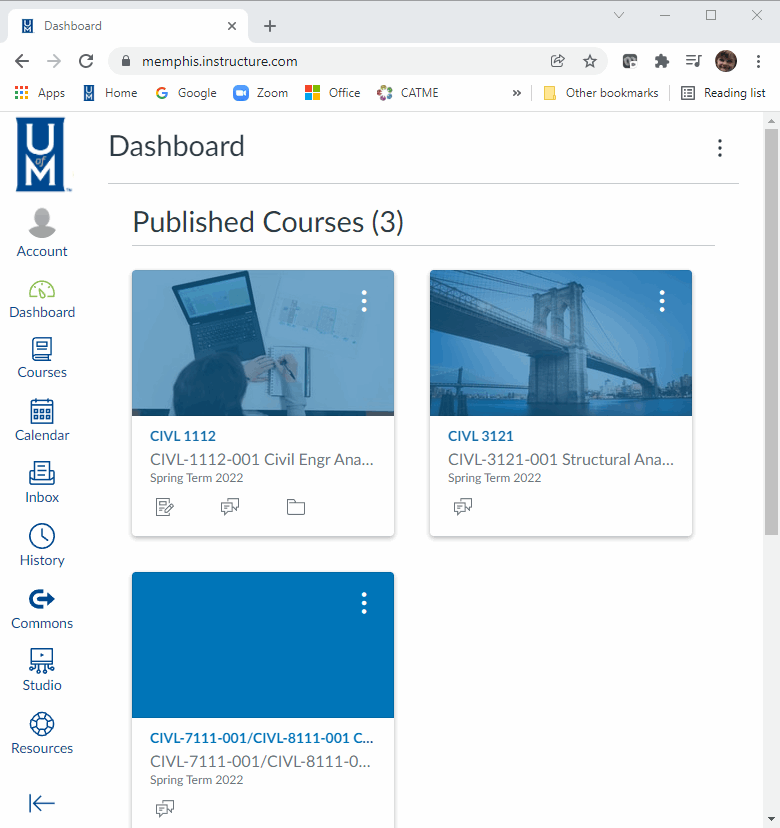Click the CIVL 3121 bridge image
This screenshot has width=780, height=828.
coord(561,343)
